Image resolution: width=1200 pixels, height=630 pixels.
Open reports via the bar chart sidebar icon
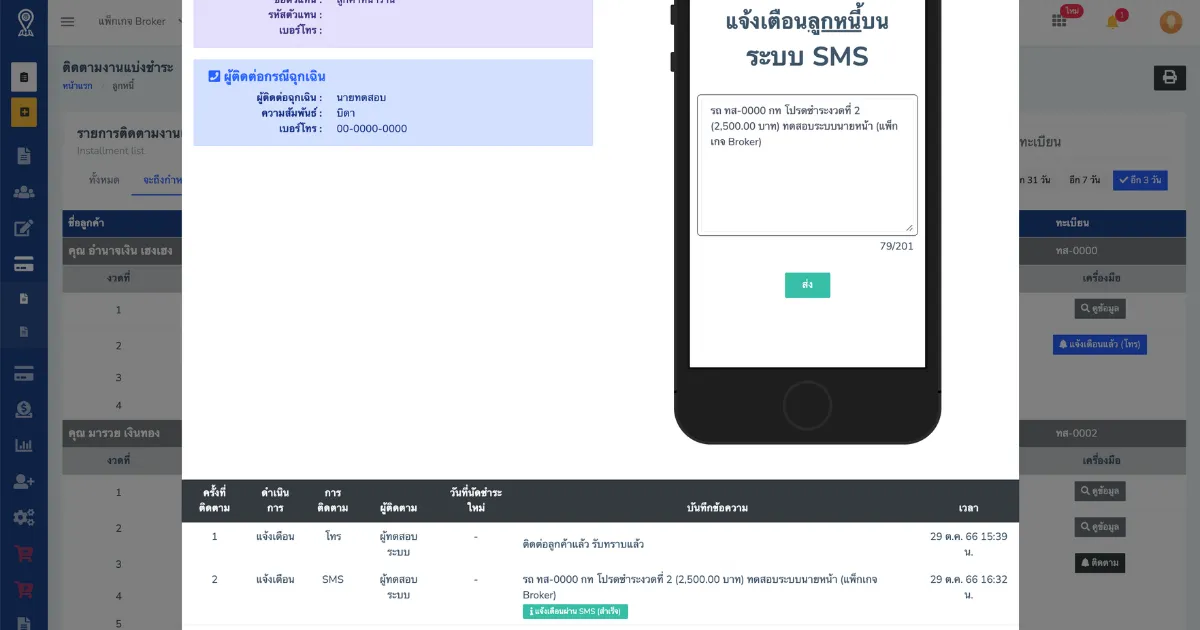click(22, 445)
